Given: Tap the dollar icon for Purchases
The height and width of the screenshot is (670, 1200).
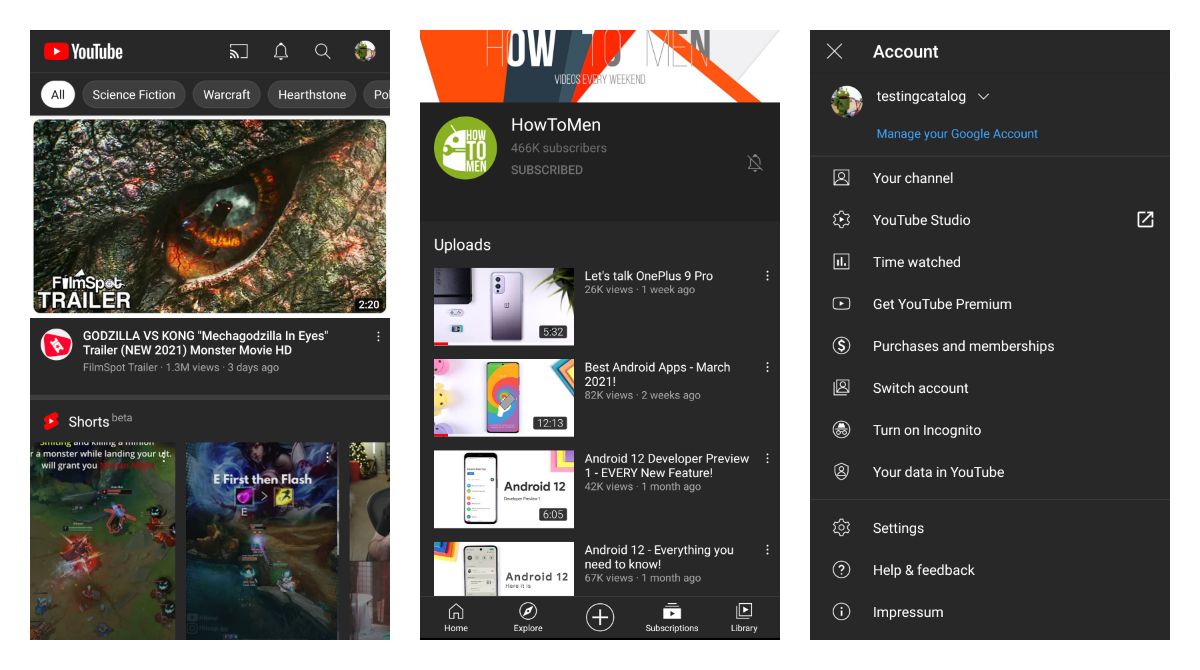Looking at the screenshot, I should coord(842,346).
